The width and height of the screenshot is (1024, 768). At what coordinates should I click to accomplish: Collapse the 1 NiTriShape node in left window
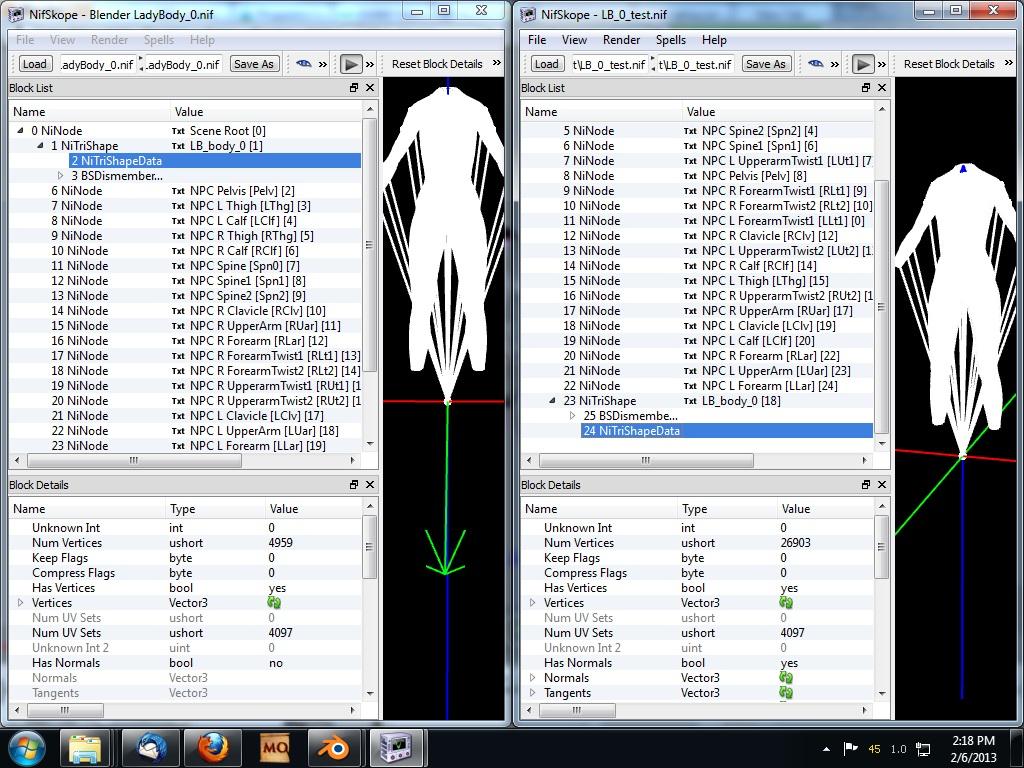coord(40,146)
